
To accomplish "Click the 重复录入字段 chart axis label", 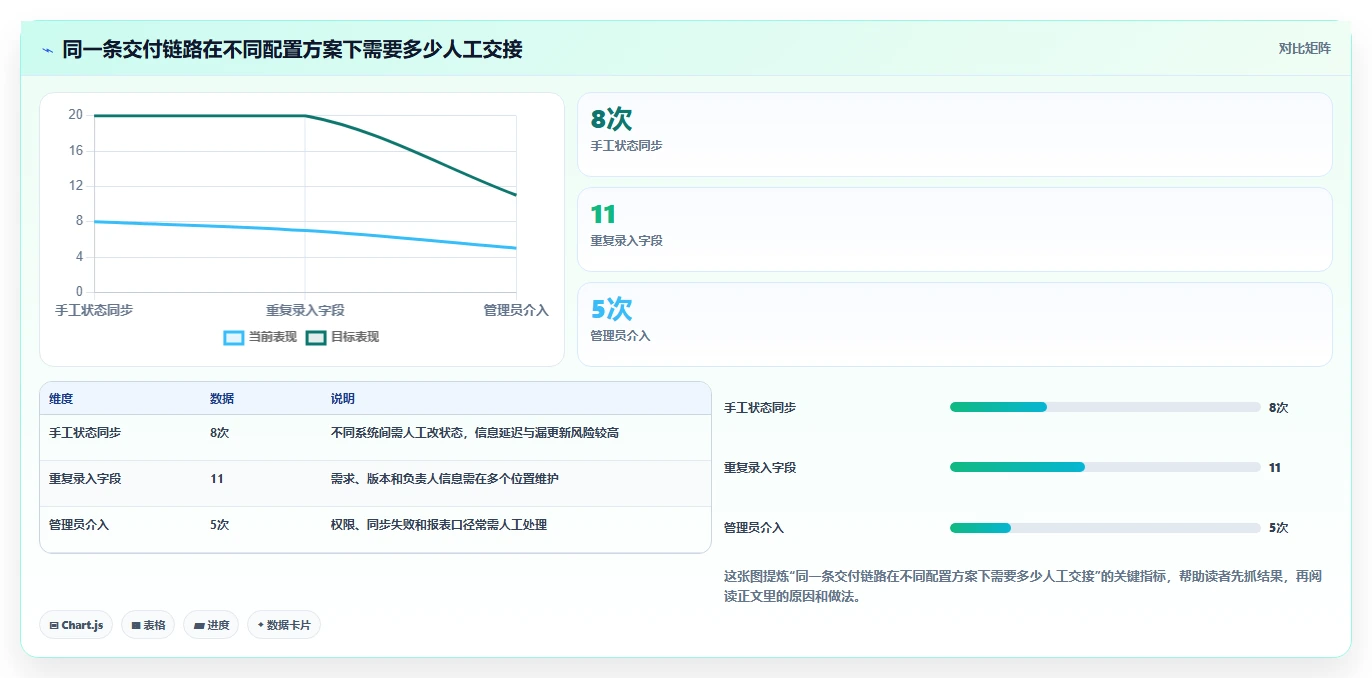I will [305, 310].
